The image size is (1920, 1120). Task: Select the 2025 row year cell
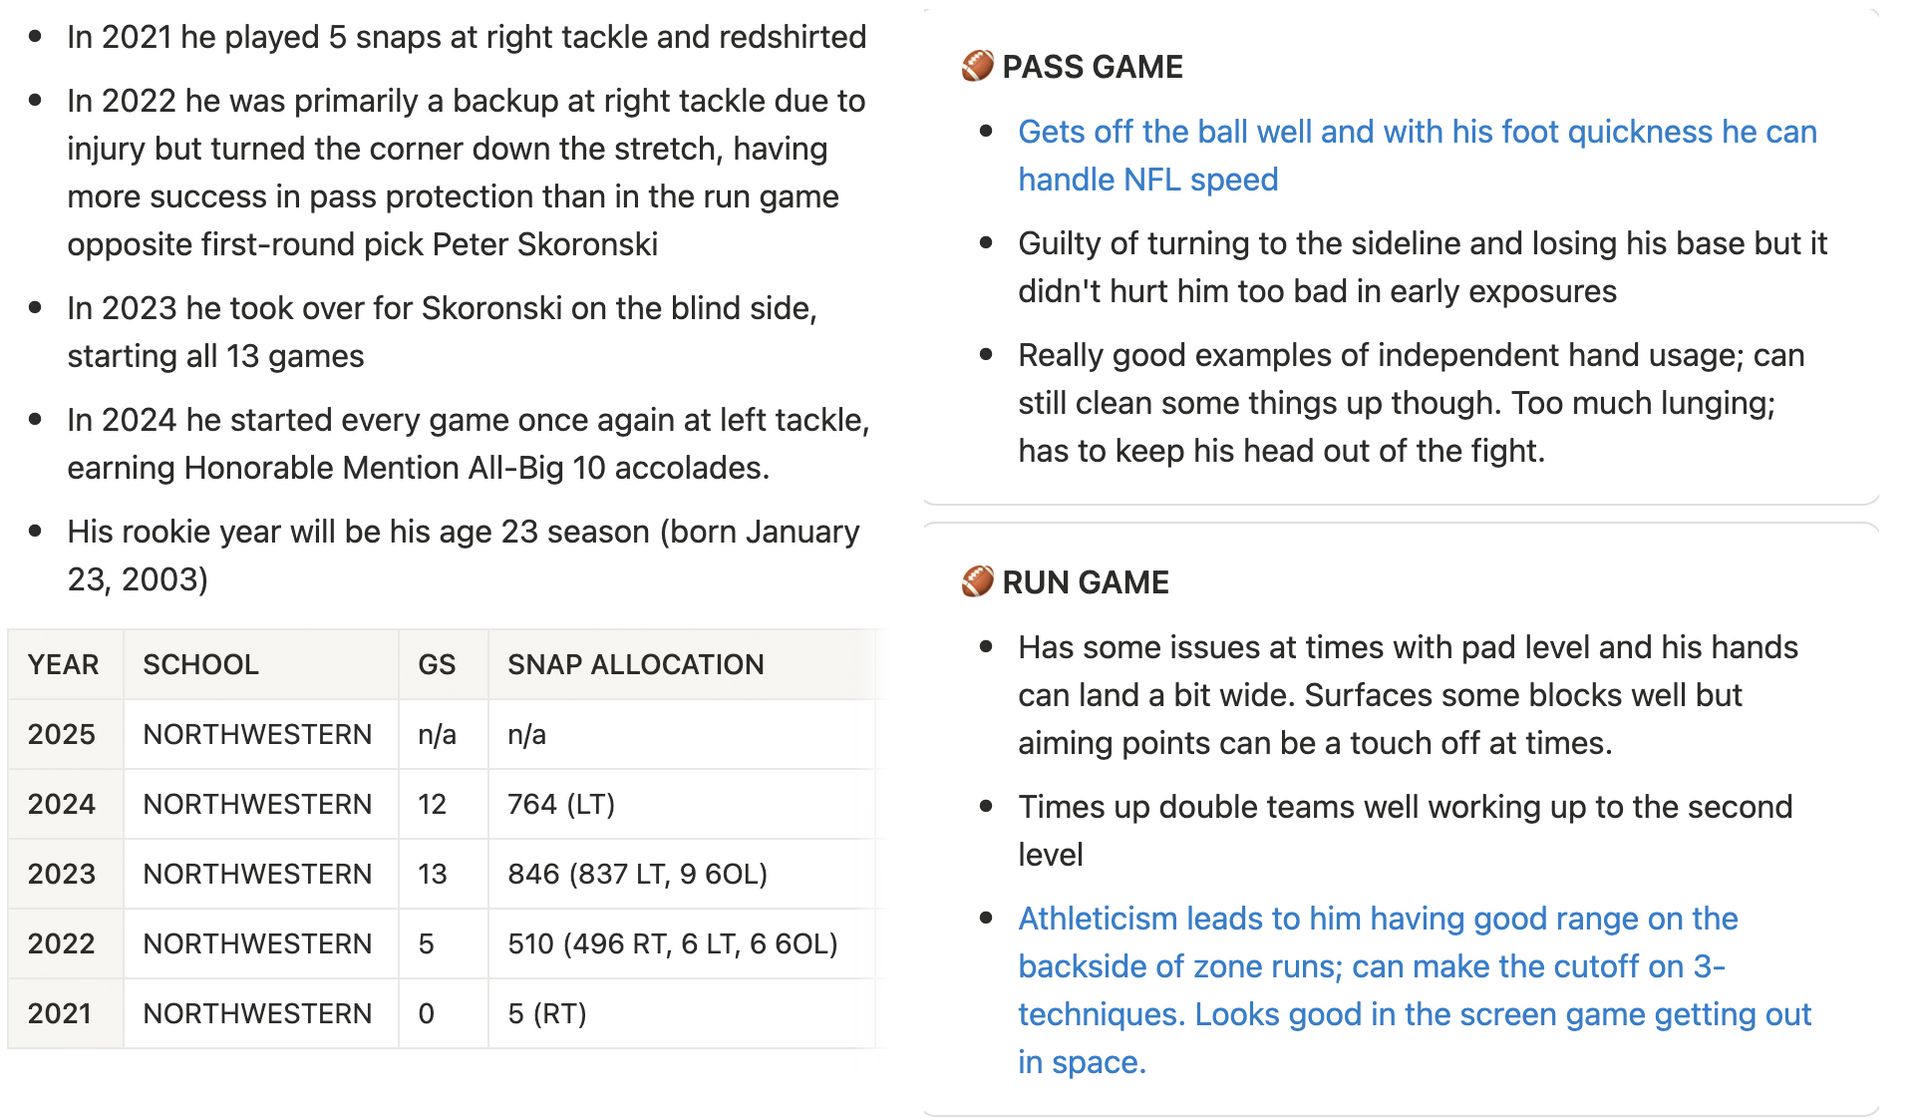pyautogui.click(x=64, y=734)
